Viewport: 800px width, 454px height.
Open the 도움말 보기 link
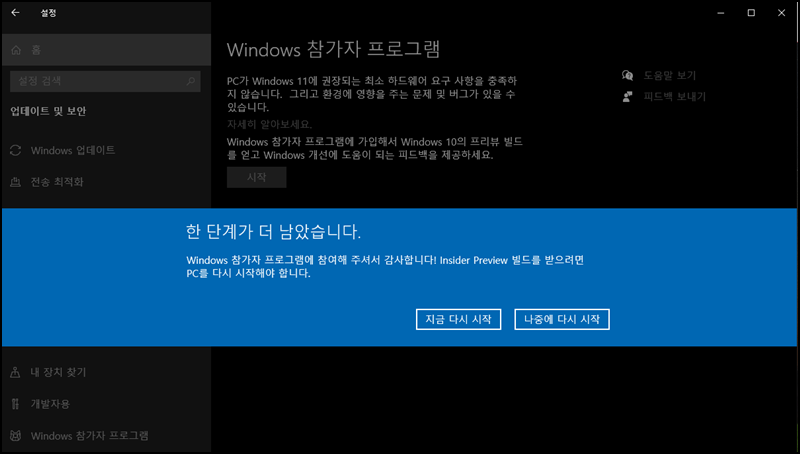(669, 75)
